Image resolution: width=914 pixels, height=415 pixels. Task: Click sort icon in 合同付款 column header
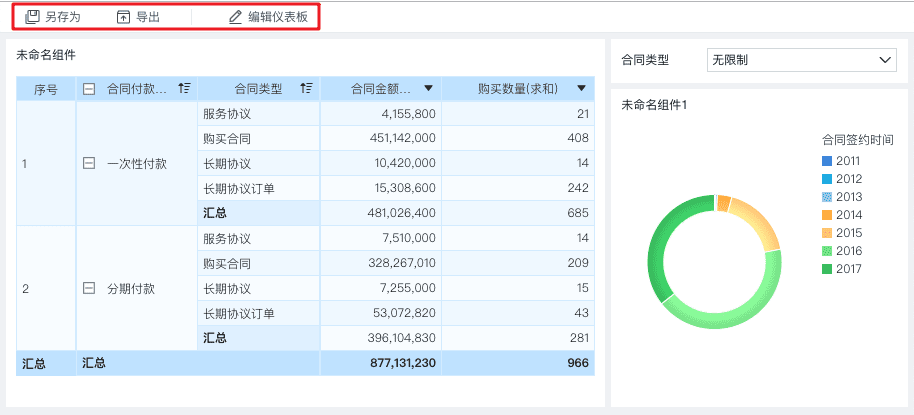184,89
